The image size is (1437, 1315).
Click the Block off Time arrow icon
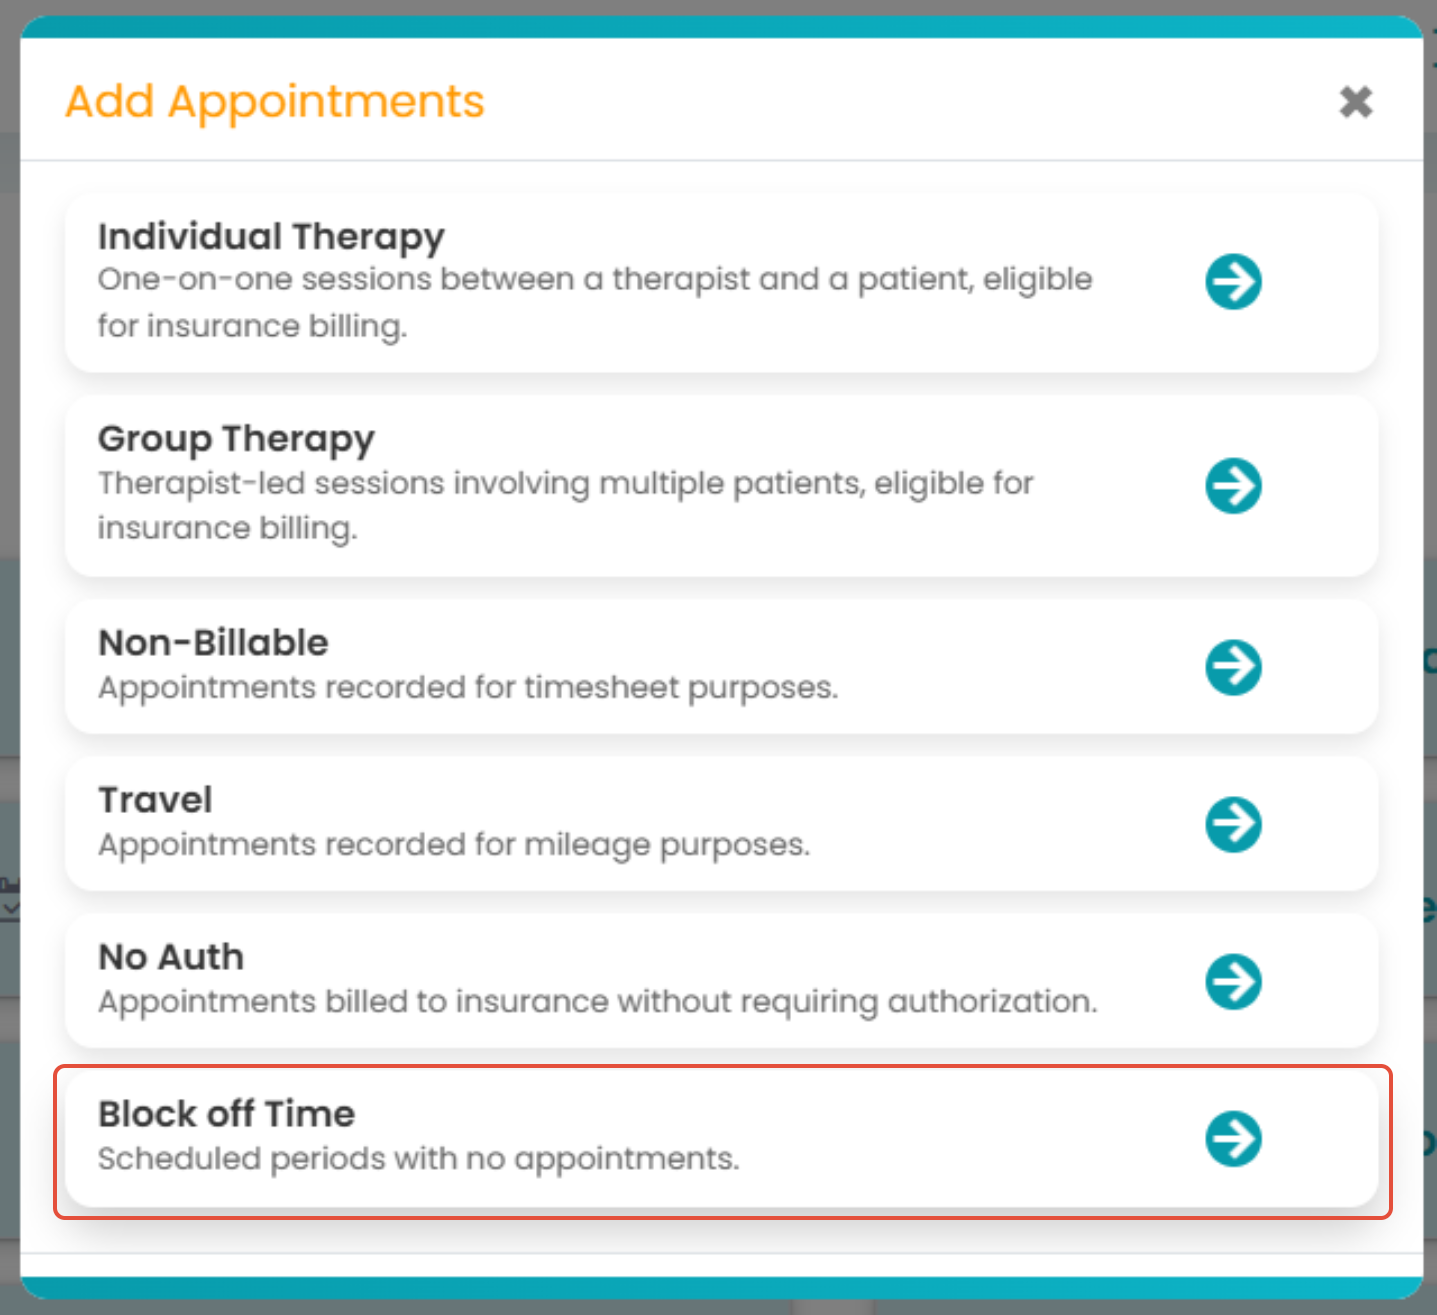pyautogui.click(x=1233, y=1138)
